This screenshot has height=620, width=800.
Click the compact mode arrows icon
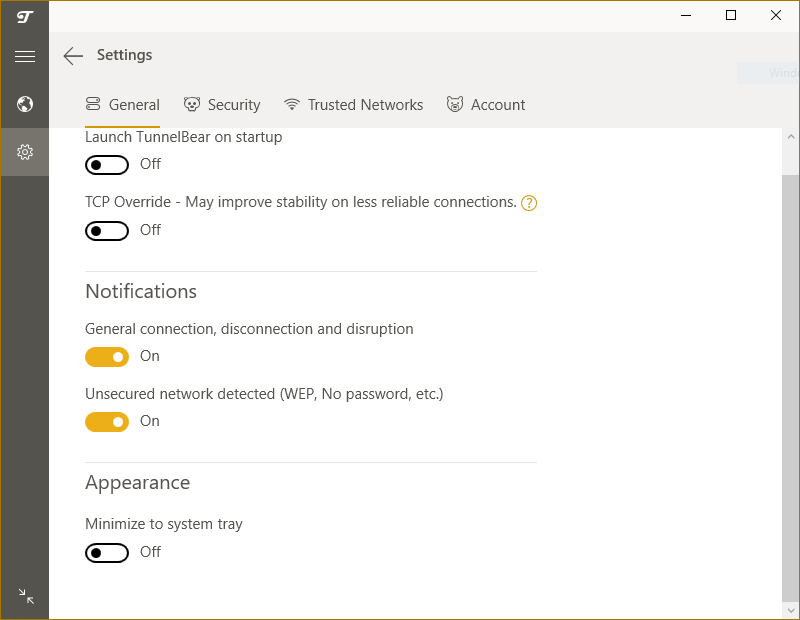26,596
